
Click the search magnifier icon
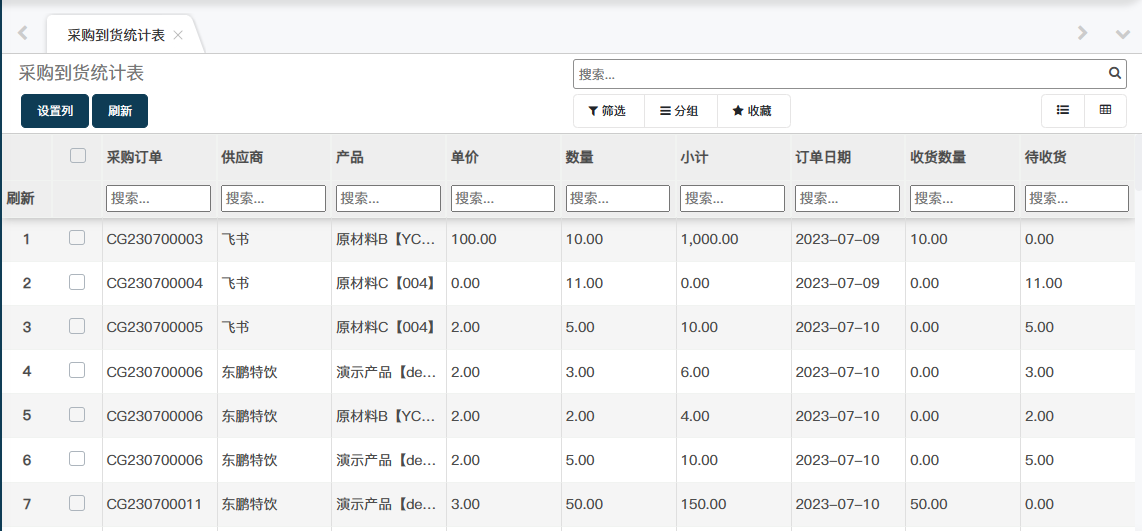tap(1114, 73)
